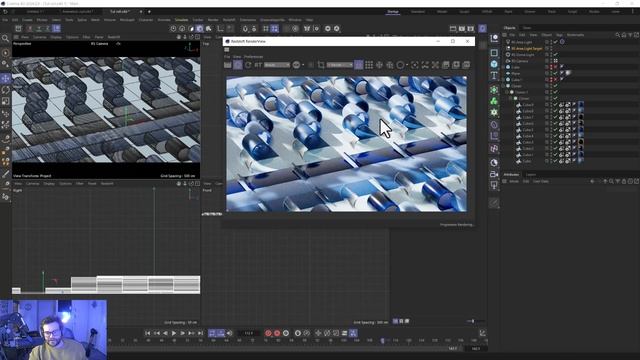Open the Simulate menu in main menu bar
The width and height of the screenshot is (640, 360).
[182, 20]
